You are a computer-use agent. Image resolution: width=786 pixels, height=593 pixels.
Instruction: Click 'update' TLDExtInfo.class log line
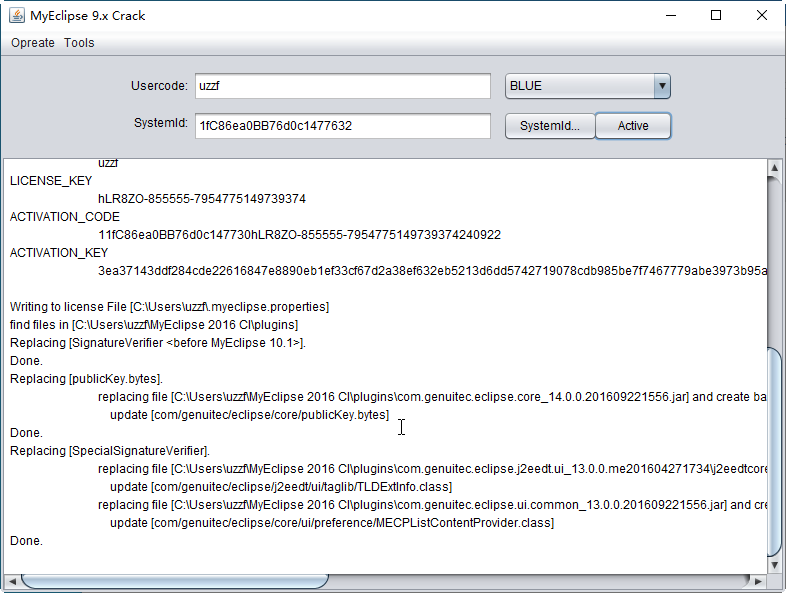point(281,487)
